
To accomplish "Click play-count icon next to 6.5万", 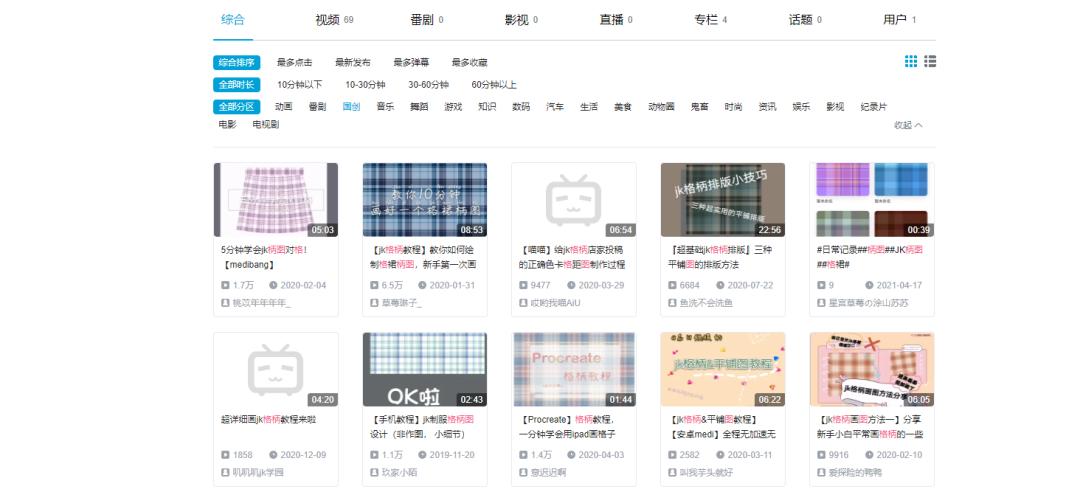I will [374, 285].
